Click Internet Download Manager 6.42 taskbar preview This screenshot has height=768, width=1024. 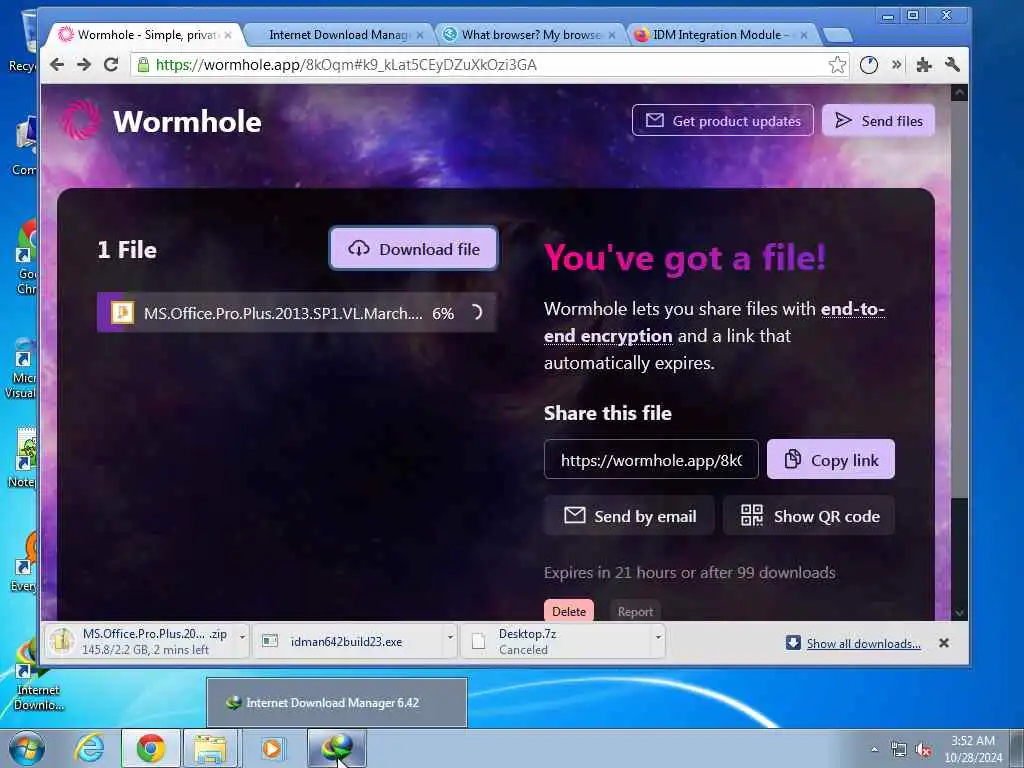point(337,703)
